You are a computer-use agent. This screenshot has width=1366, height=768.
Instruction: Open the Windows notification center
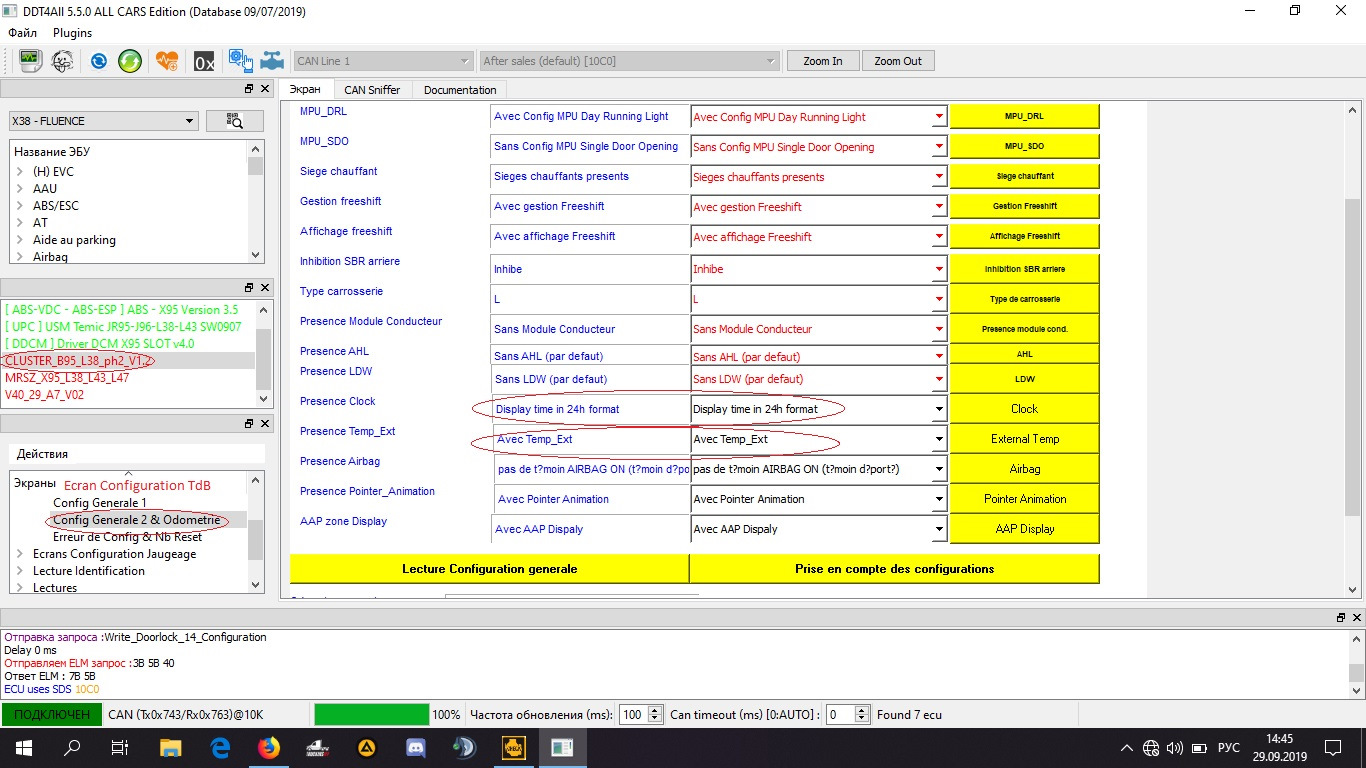coord(1333,747)
